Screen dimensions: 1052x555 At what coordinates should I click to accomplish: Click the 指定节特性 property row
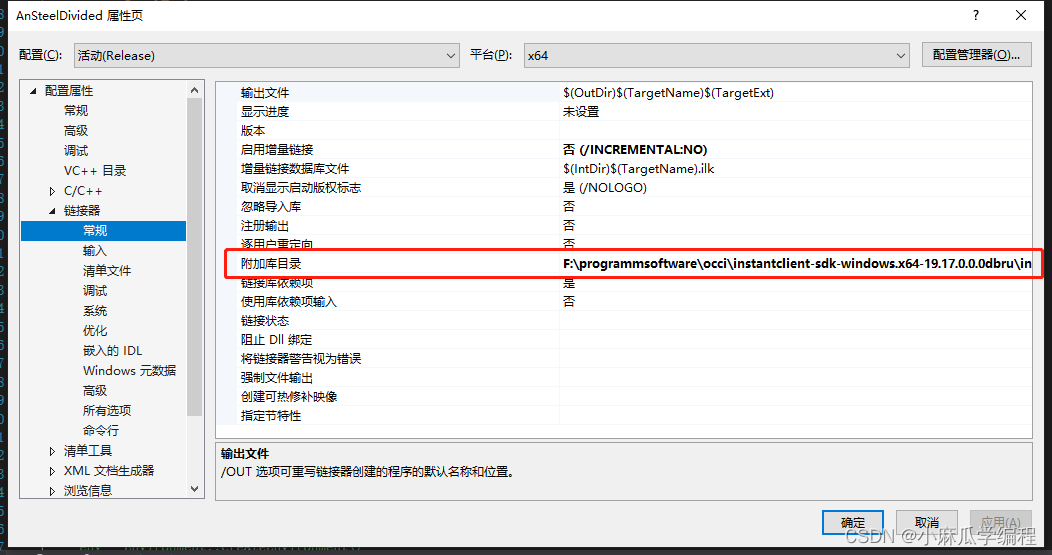pyautogui.click(x=623, y=416)
